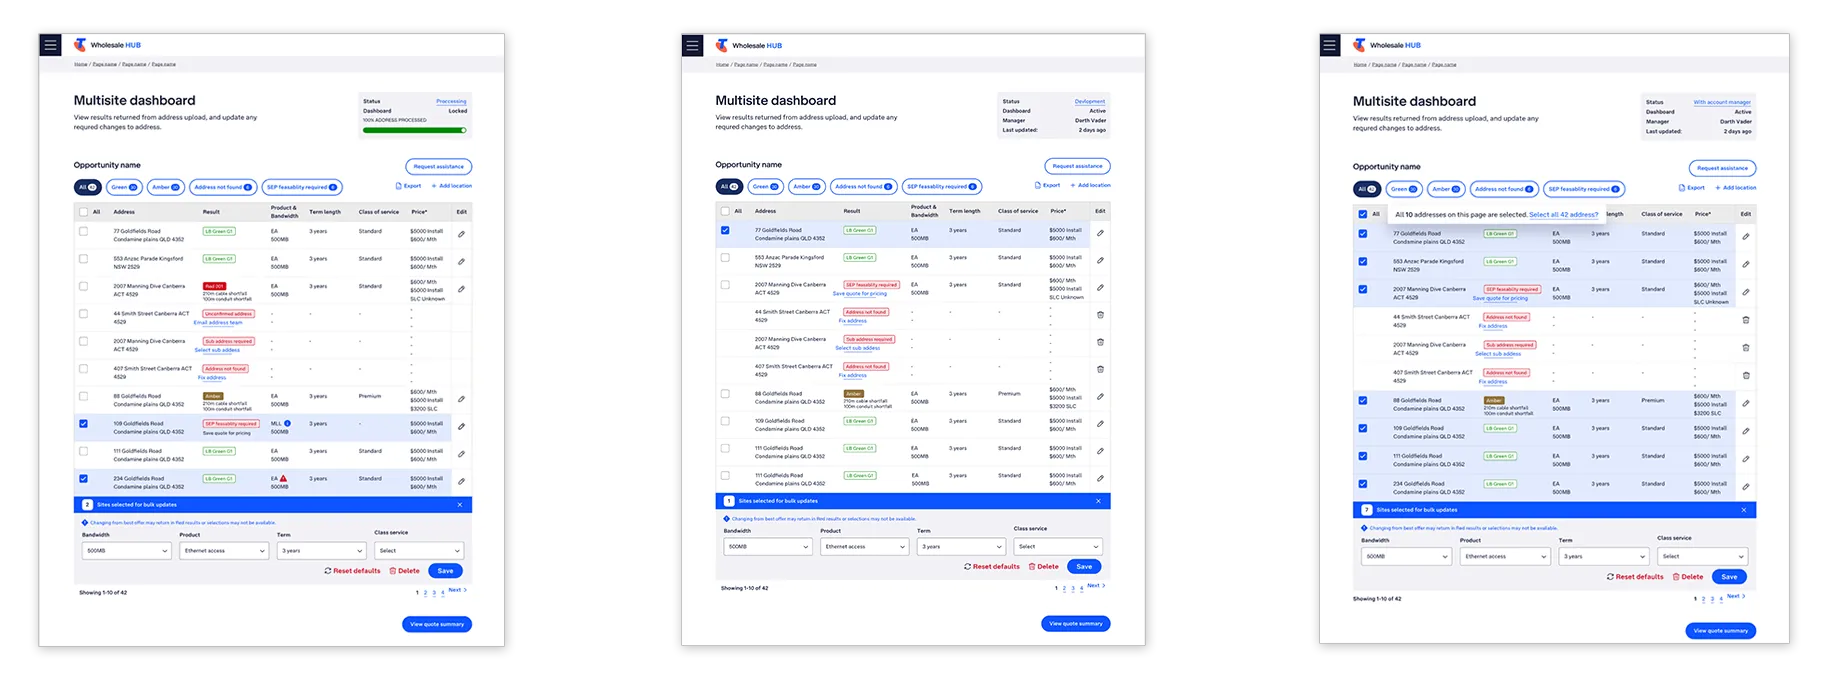
Task: Click Request assistance in left dashboard
Action: [x=439, y=166]
